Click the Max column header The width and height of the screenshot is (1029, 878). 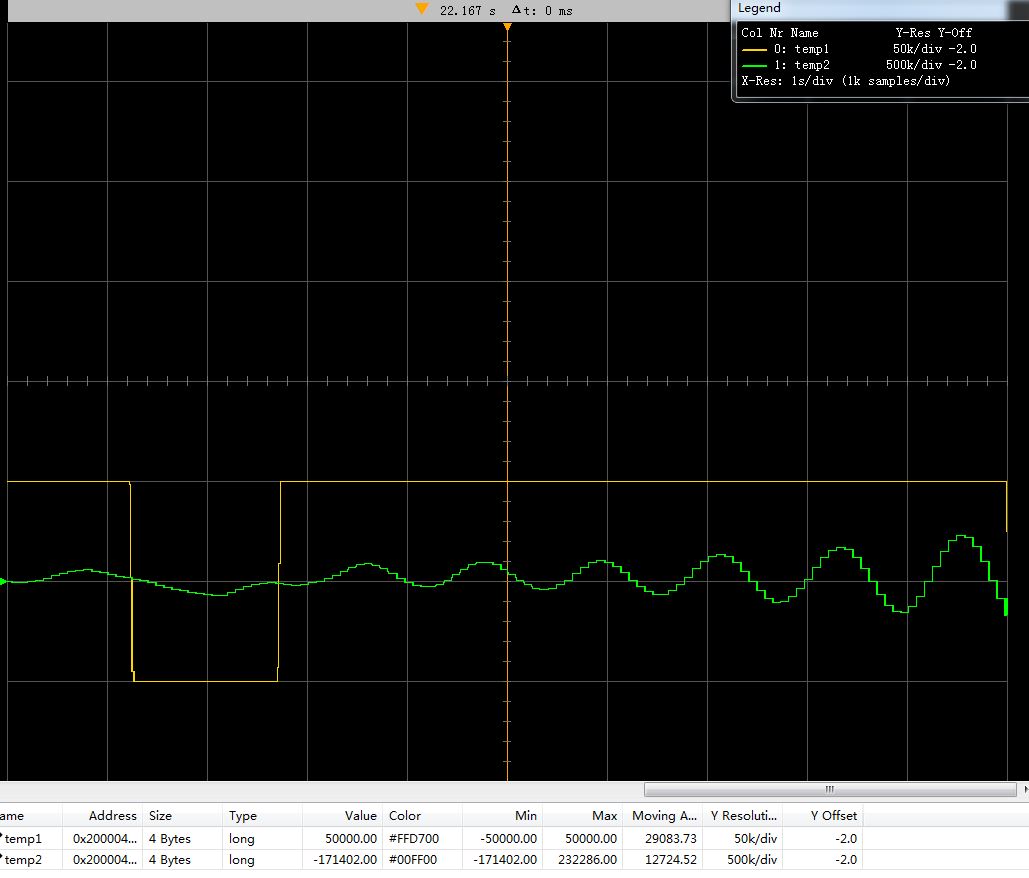583,816
